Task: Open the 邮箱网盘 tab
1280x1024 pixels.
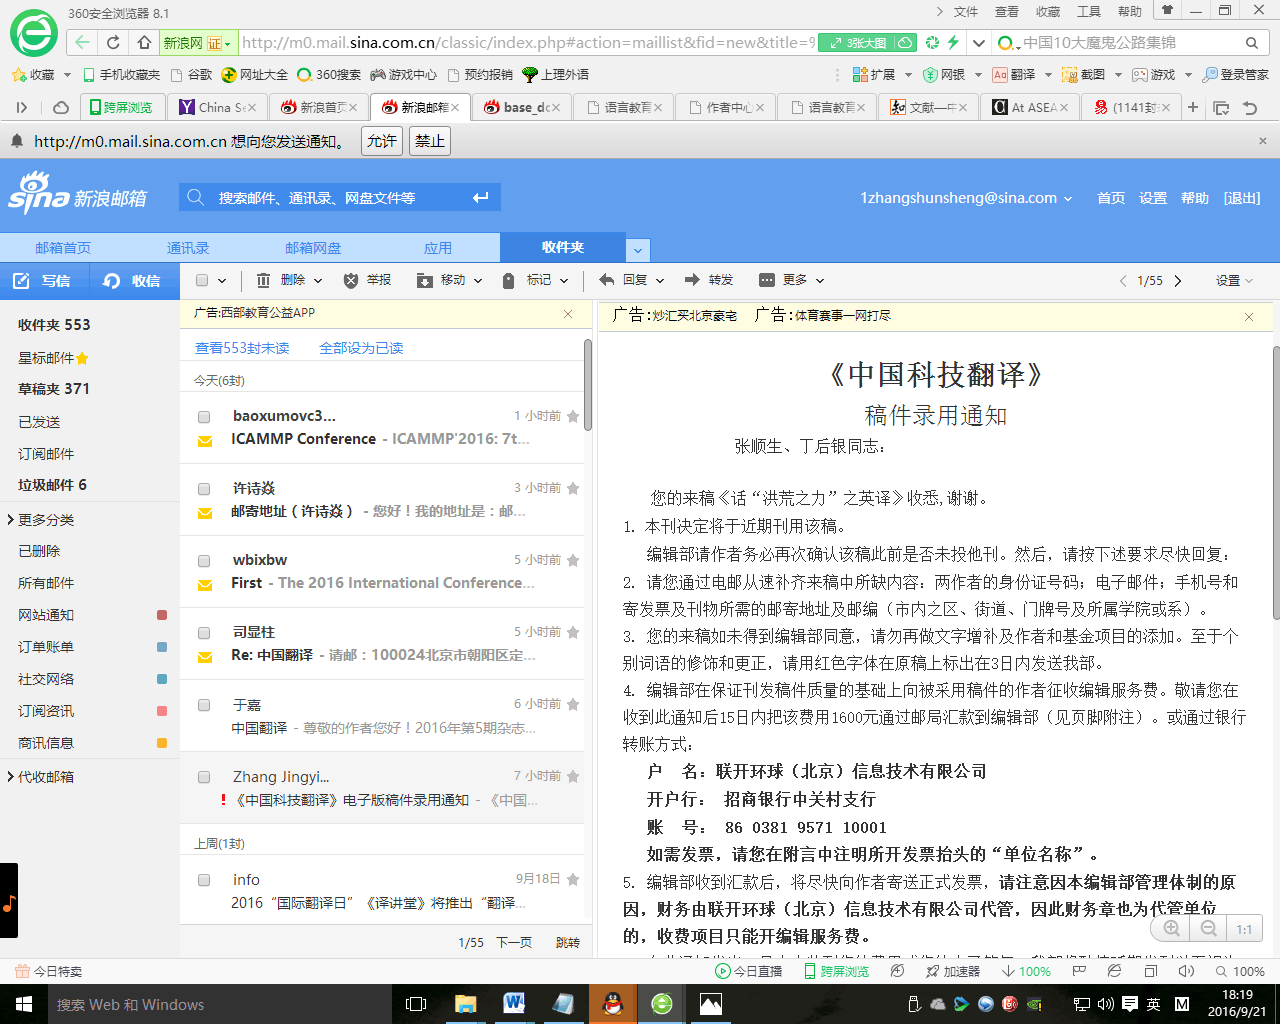Action: coord(313,248)
